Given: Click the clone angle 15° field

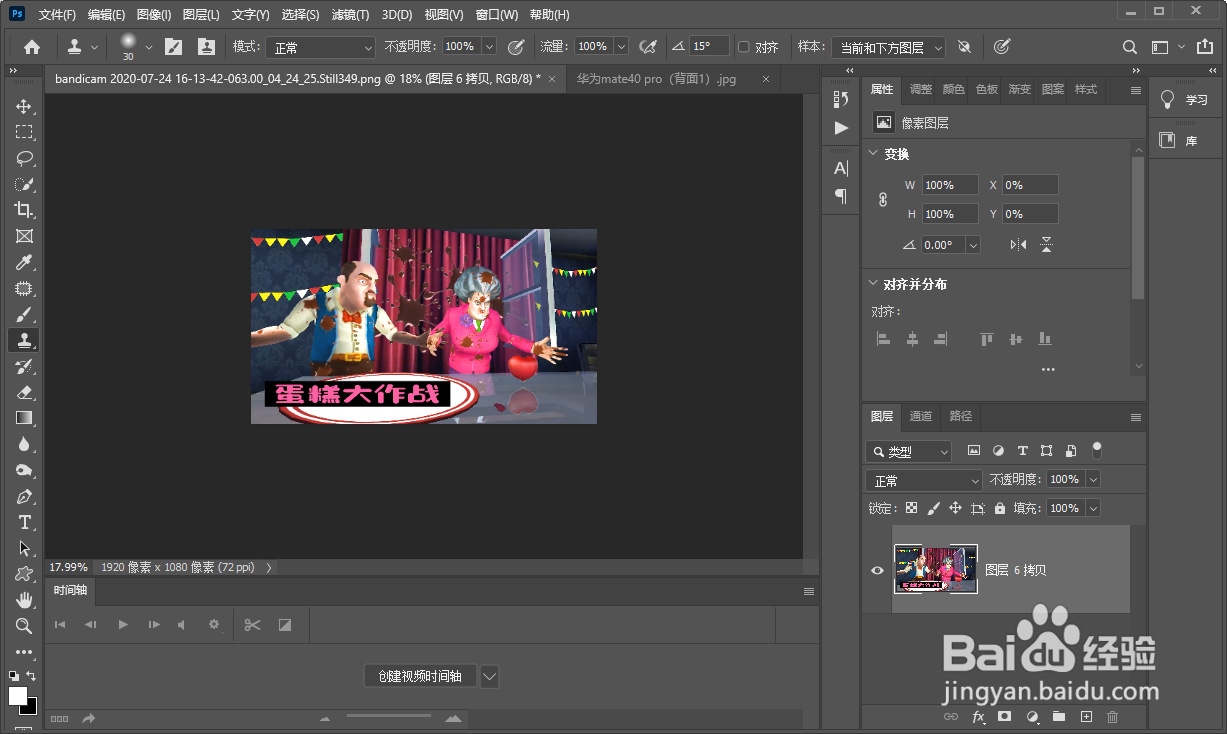Looking at the screenshot, I should tap(709, 47).
